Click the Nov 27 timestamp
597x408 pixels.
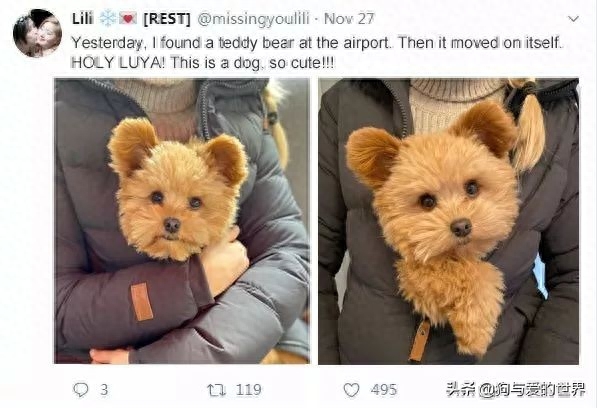click(349, 19)
